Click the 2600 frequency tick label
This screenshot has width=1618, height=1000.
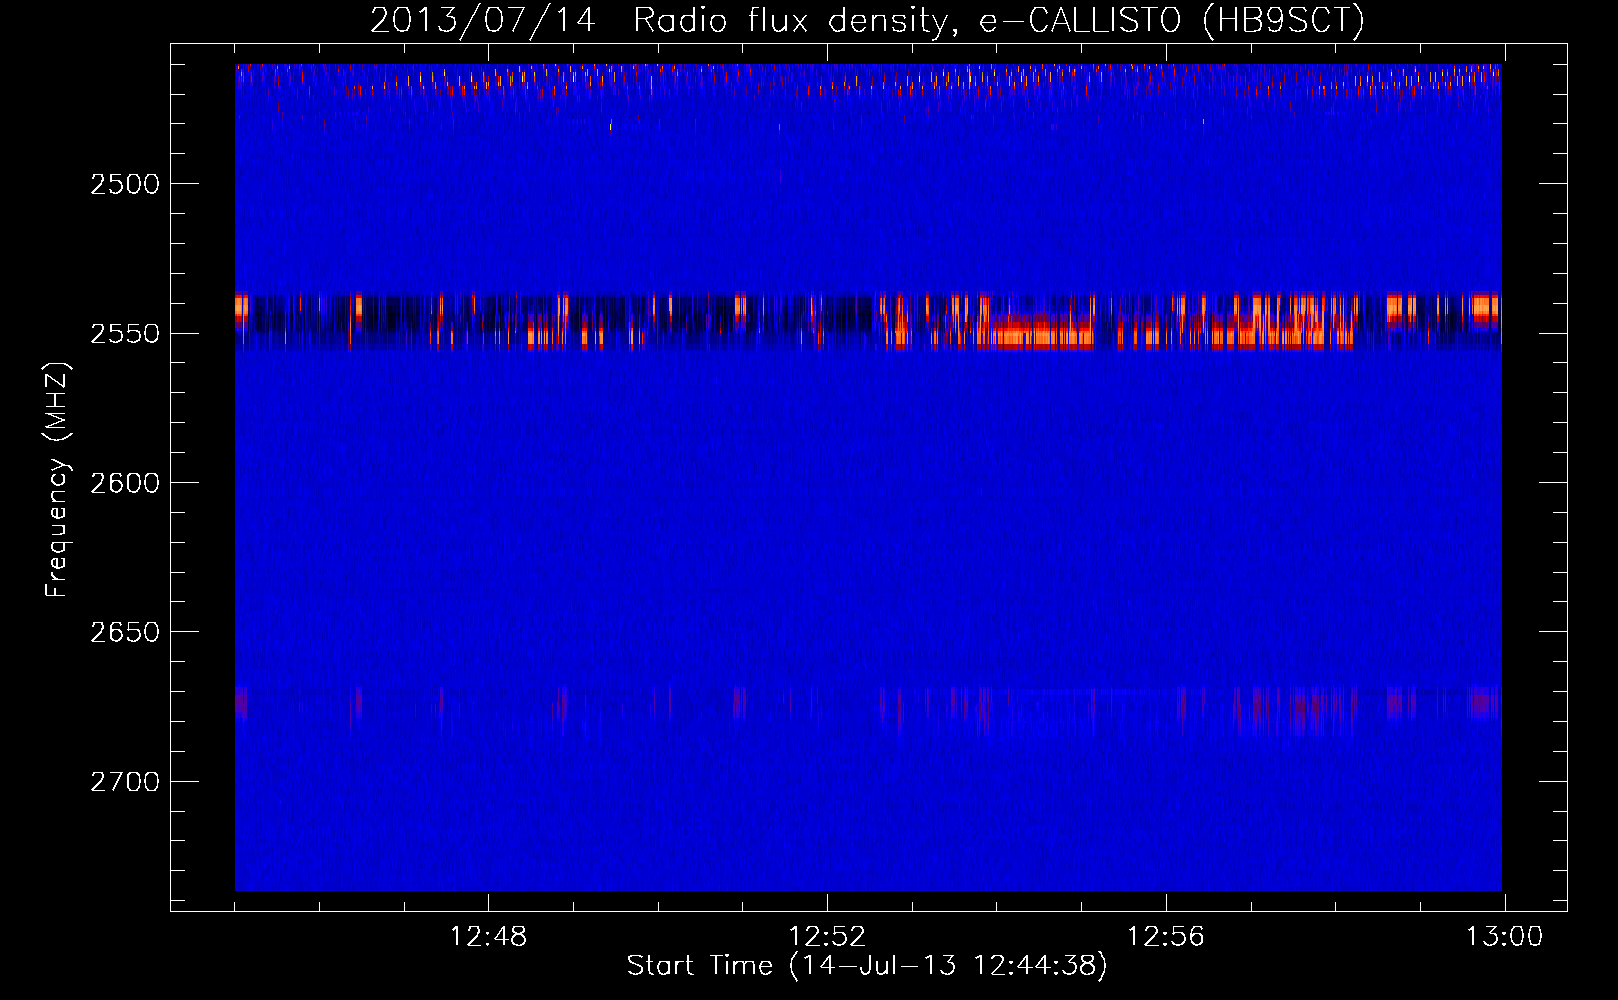(x=125, y=483)
